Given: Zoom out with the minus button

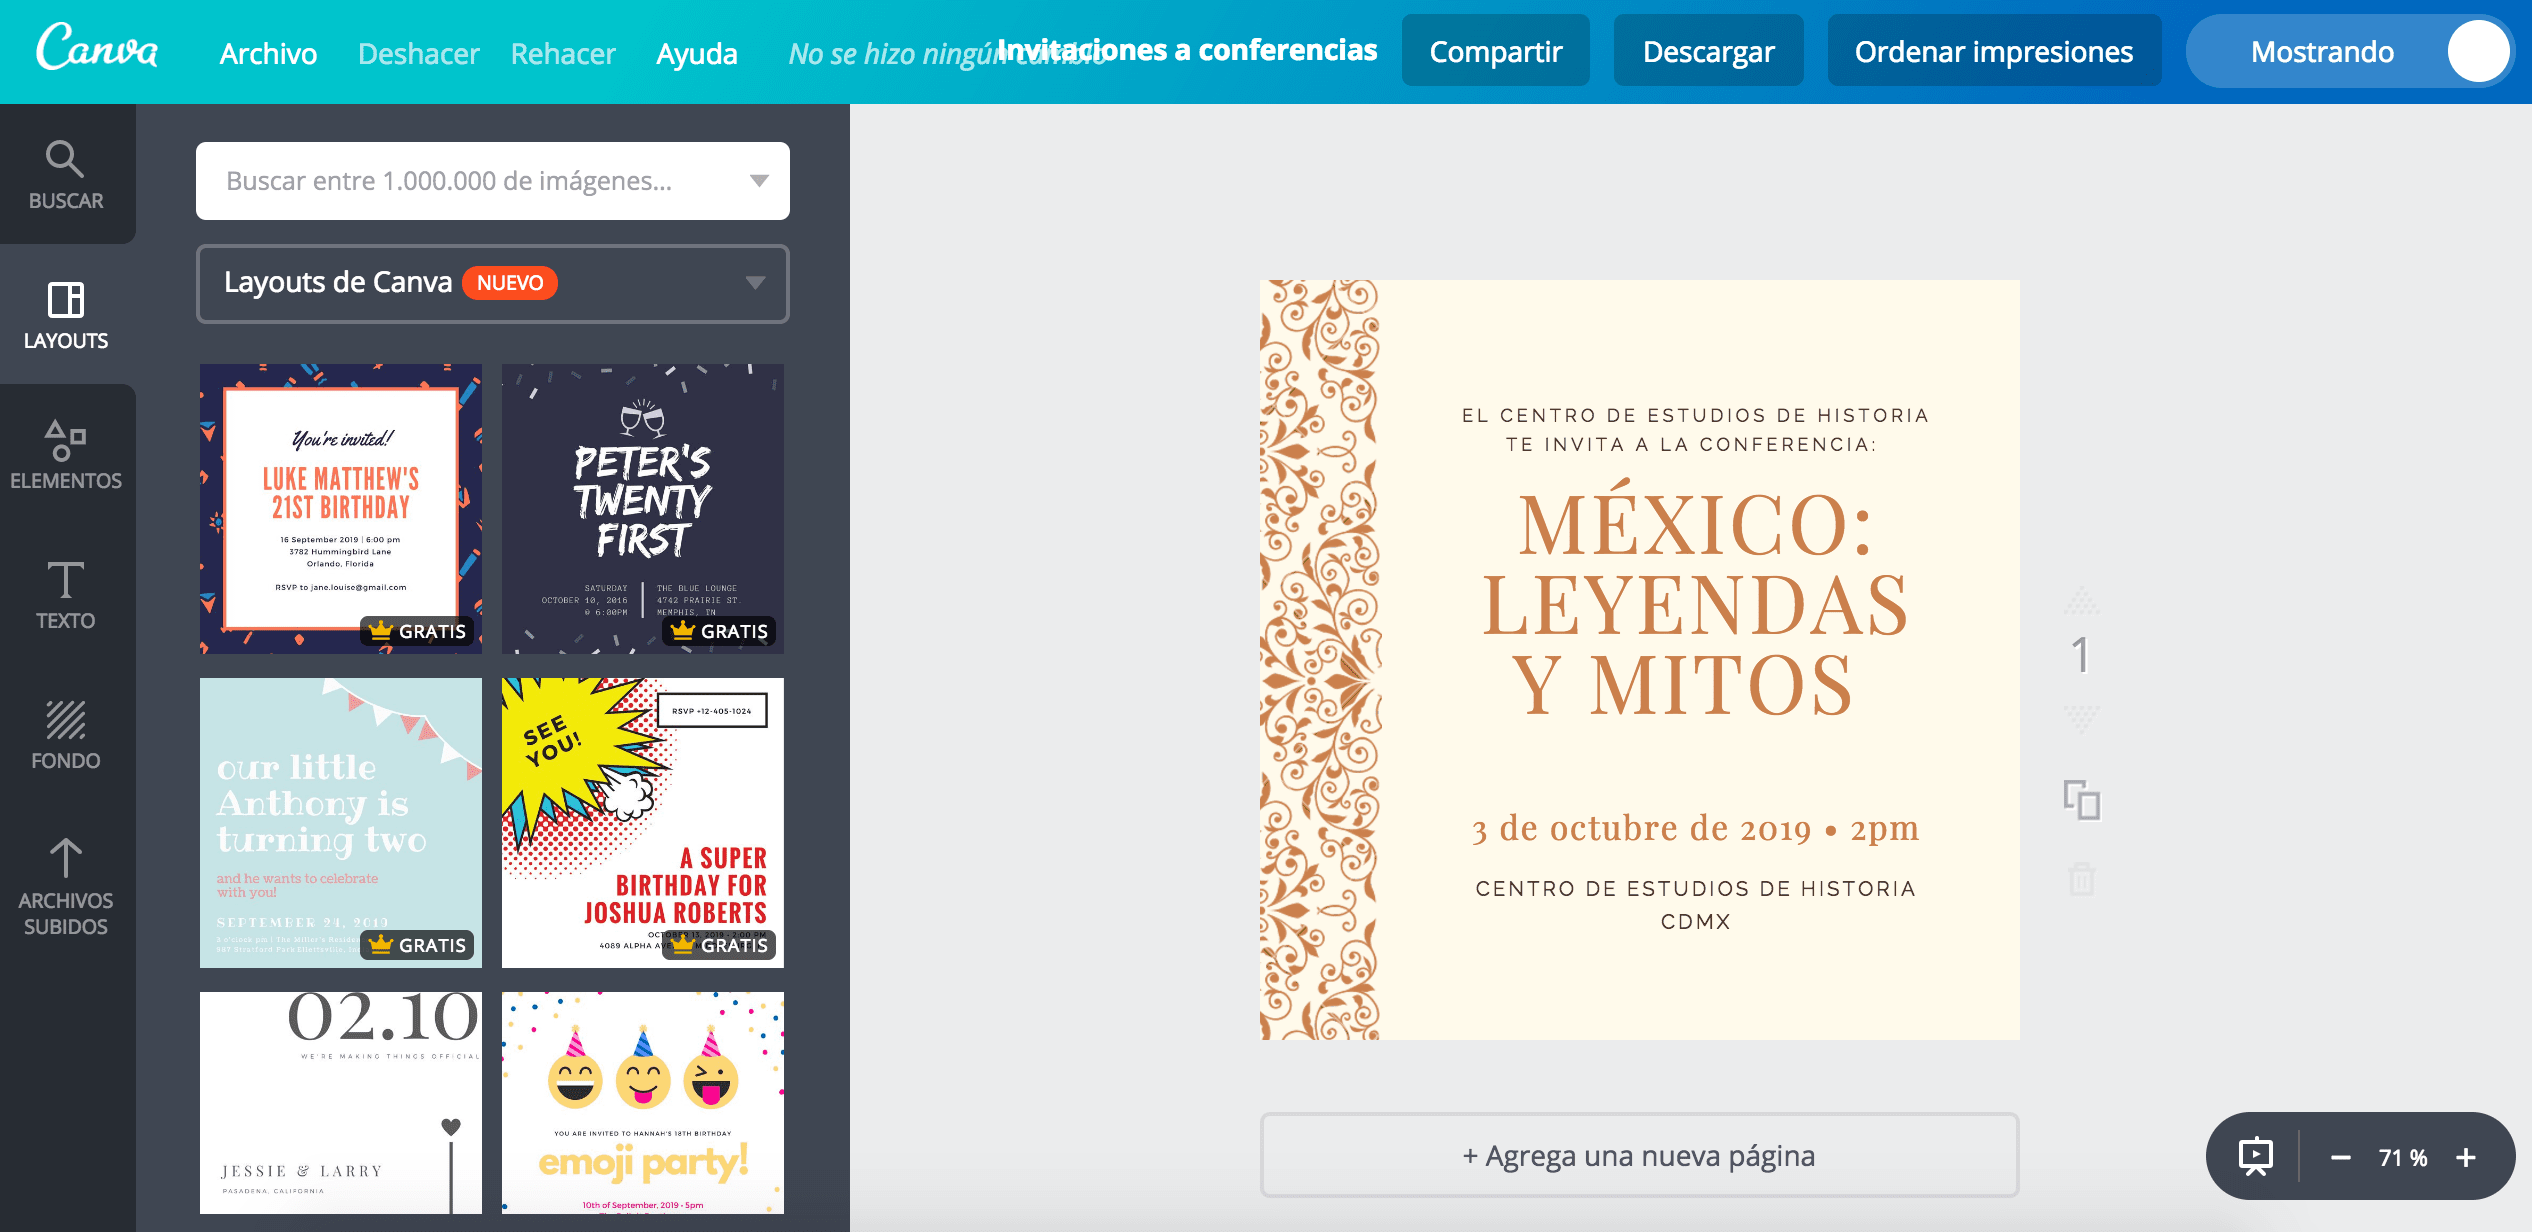Looking at the screenshot, I should click(x=2340, y=1158).
